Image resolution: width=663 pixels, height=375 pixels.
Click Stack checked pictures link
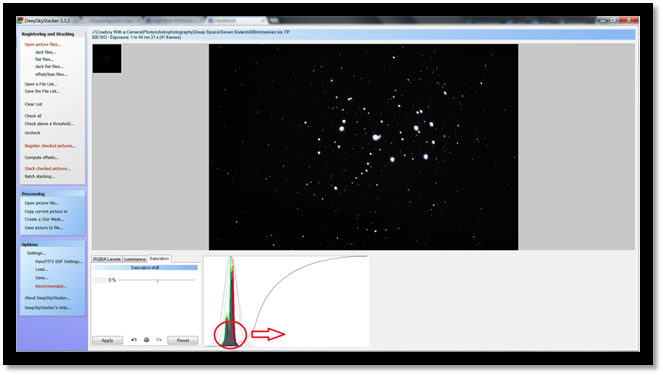coord(48,169)
